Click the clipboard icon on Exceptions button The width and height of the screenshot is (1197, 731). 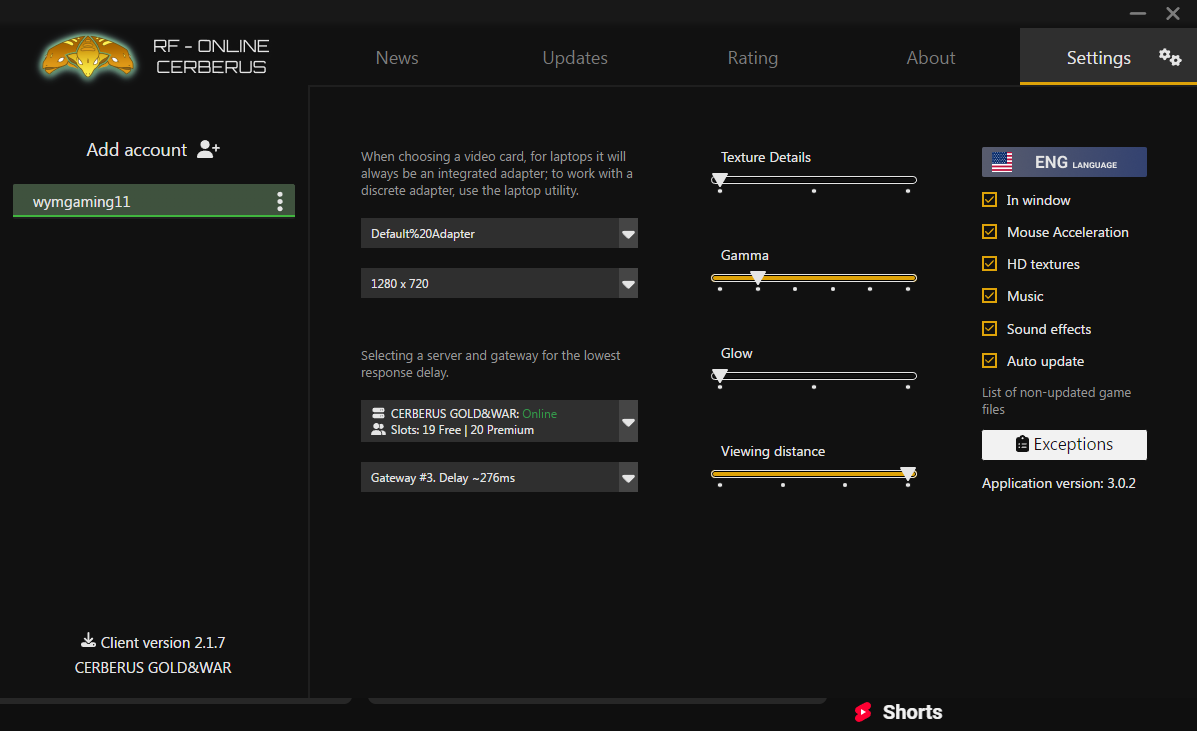pos(1022,444)
